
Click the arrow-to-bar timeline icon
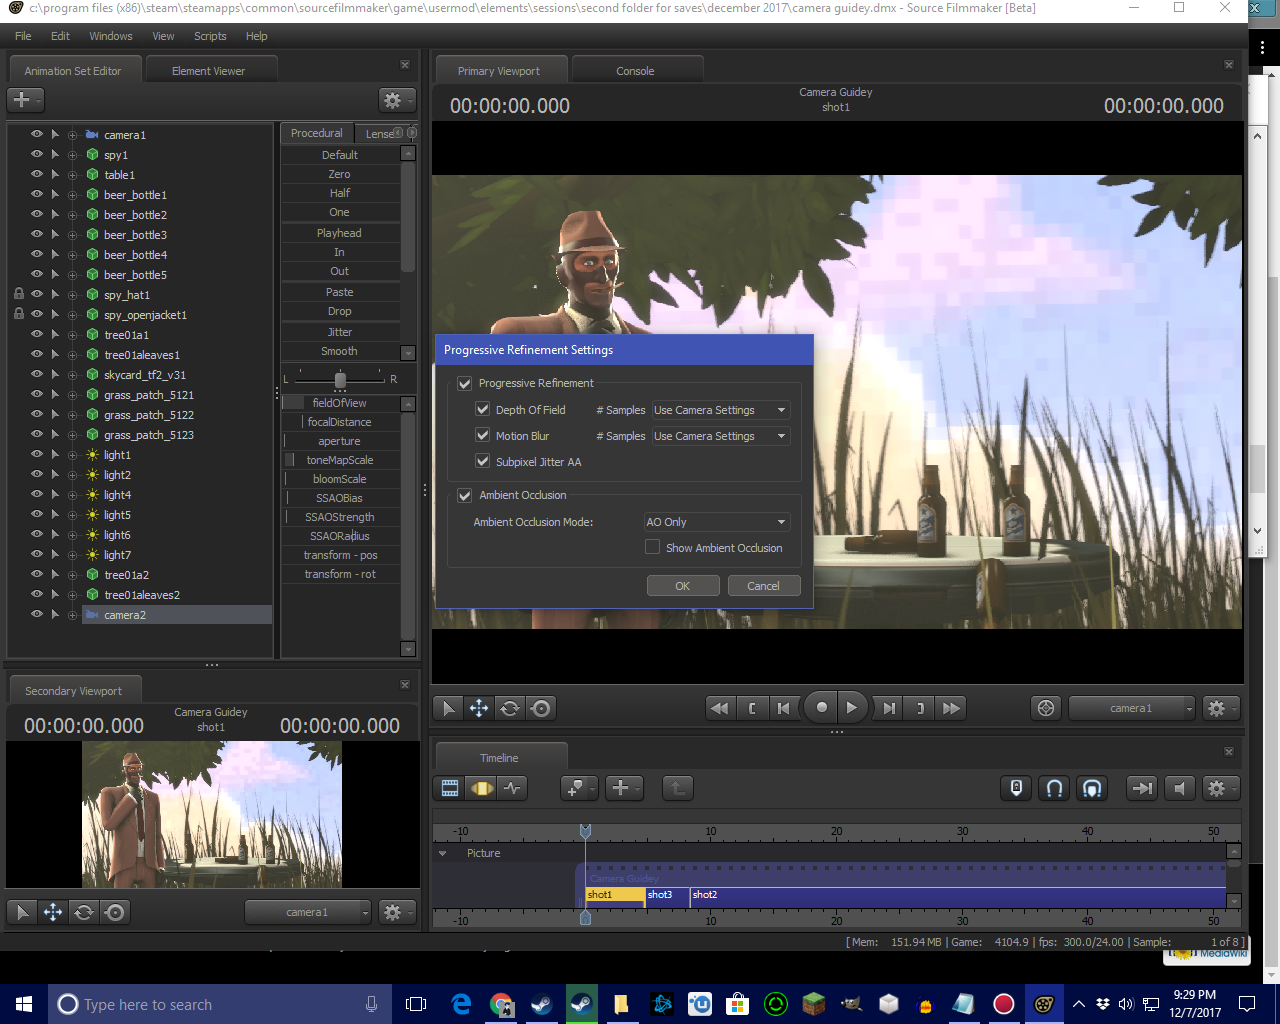pyautogui.click(x=1142, y=788)
